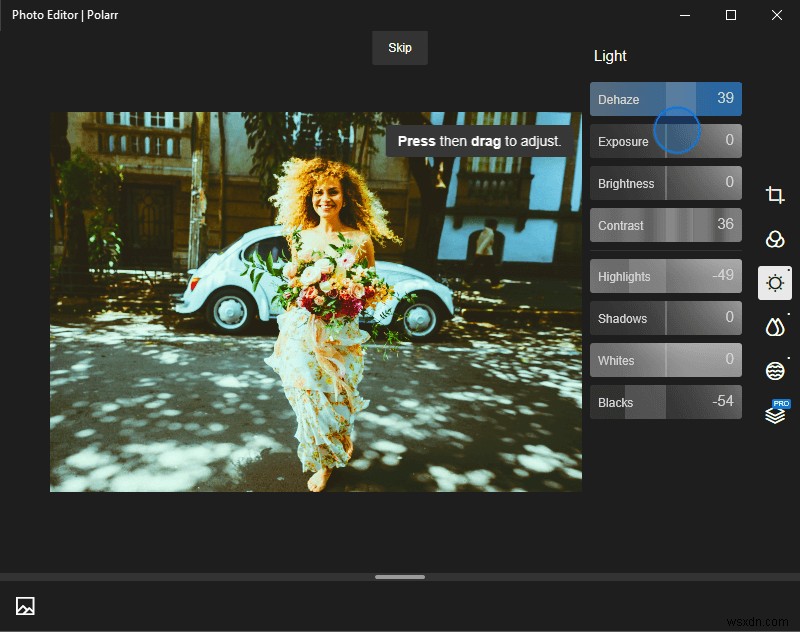The width and height of the screenshot is (800, 632).
Task: Click the Whites slider
Action: (665, 360)
